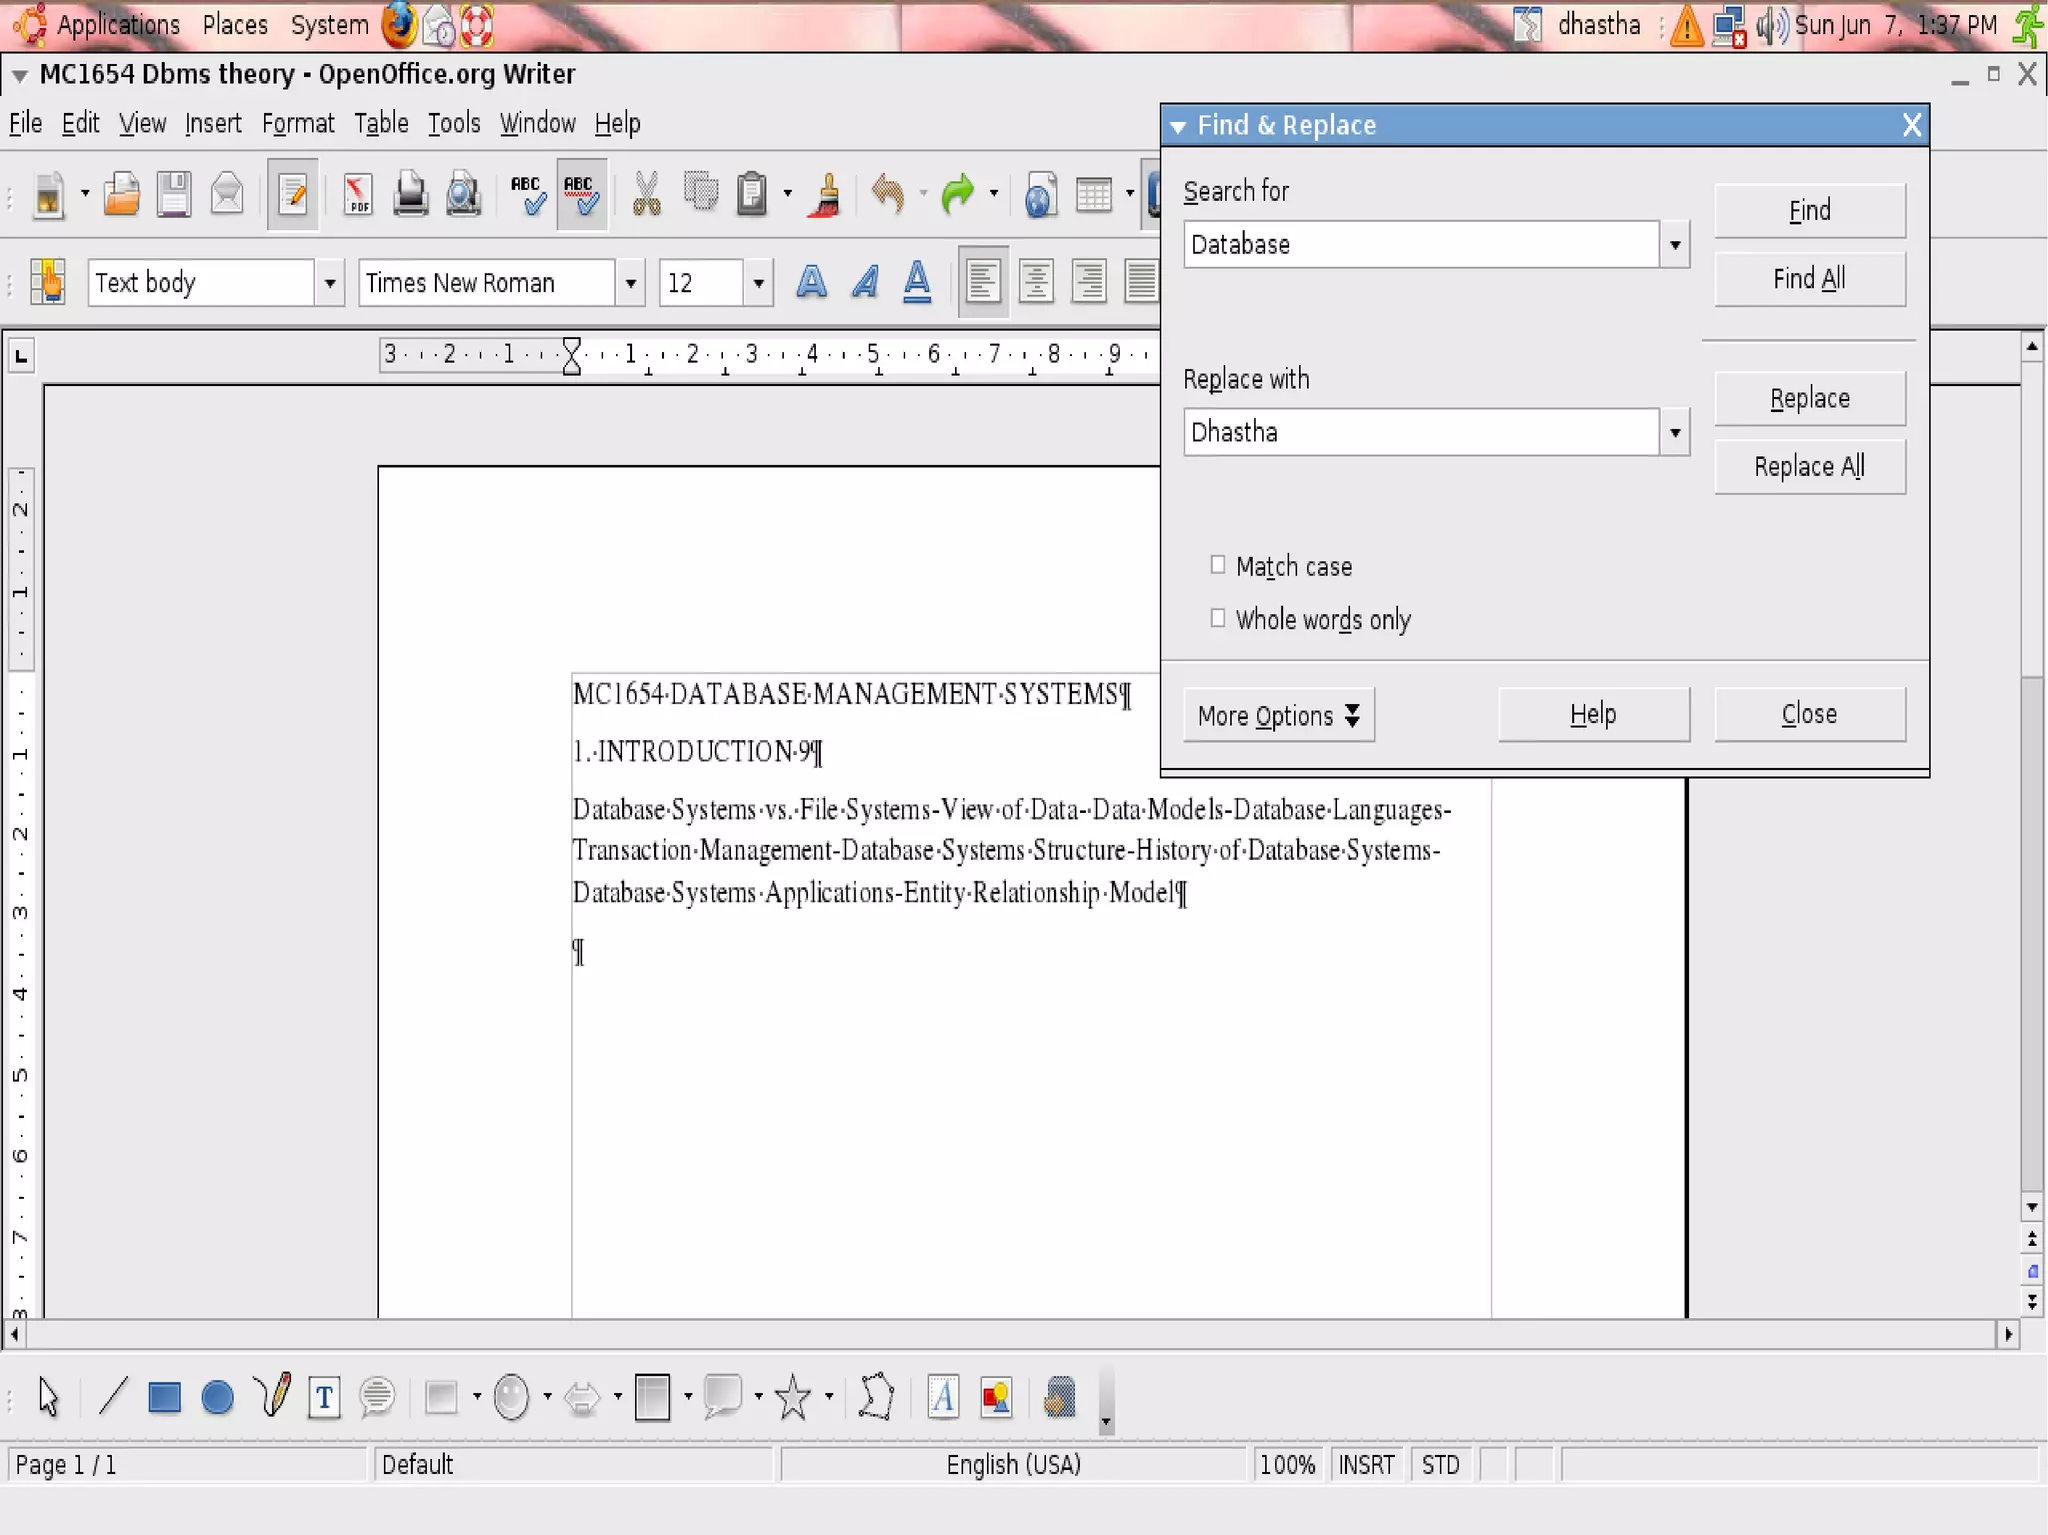Open the Applications menu in top panel

pyautogui.click(x=118, y=25)
